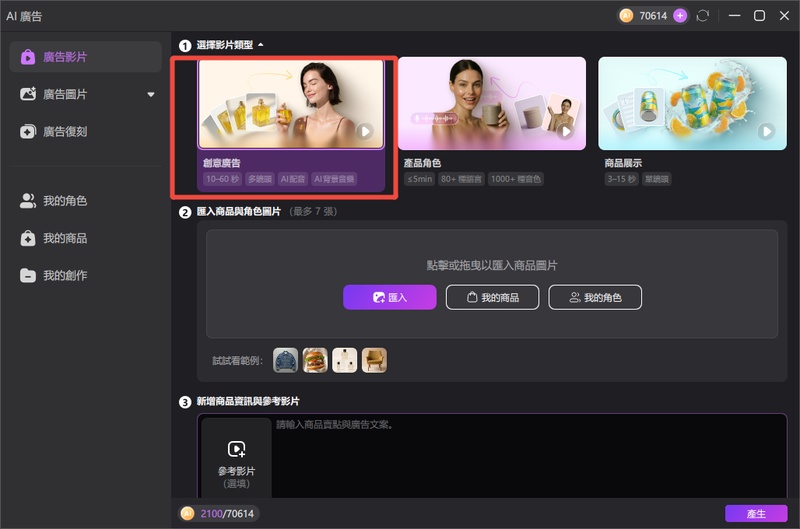Screen dimensions: 800x529
Task: Click the 我的商品 import button
Action: [492, 297]
